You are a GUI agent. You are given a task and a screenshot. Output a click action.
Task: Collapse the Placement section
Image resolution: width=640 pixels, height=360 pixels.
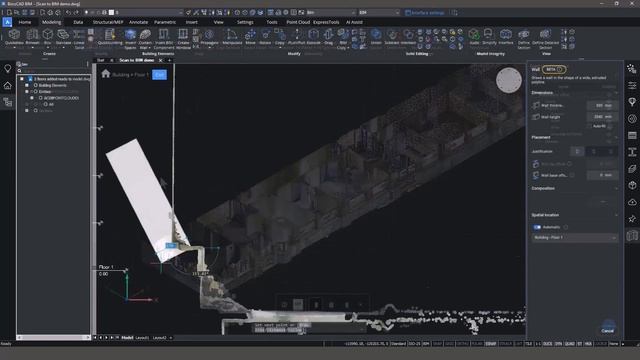click(616, 137)
